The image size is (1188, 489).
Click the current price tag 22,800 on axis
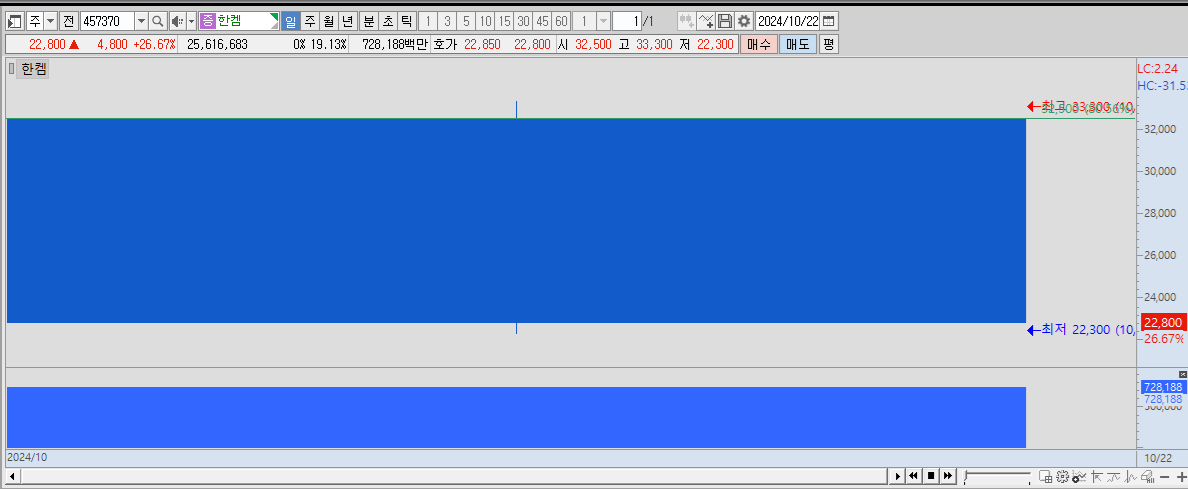click(x=1163, y=321)
